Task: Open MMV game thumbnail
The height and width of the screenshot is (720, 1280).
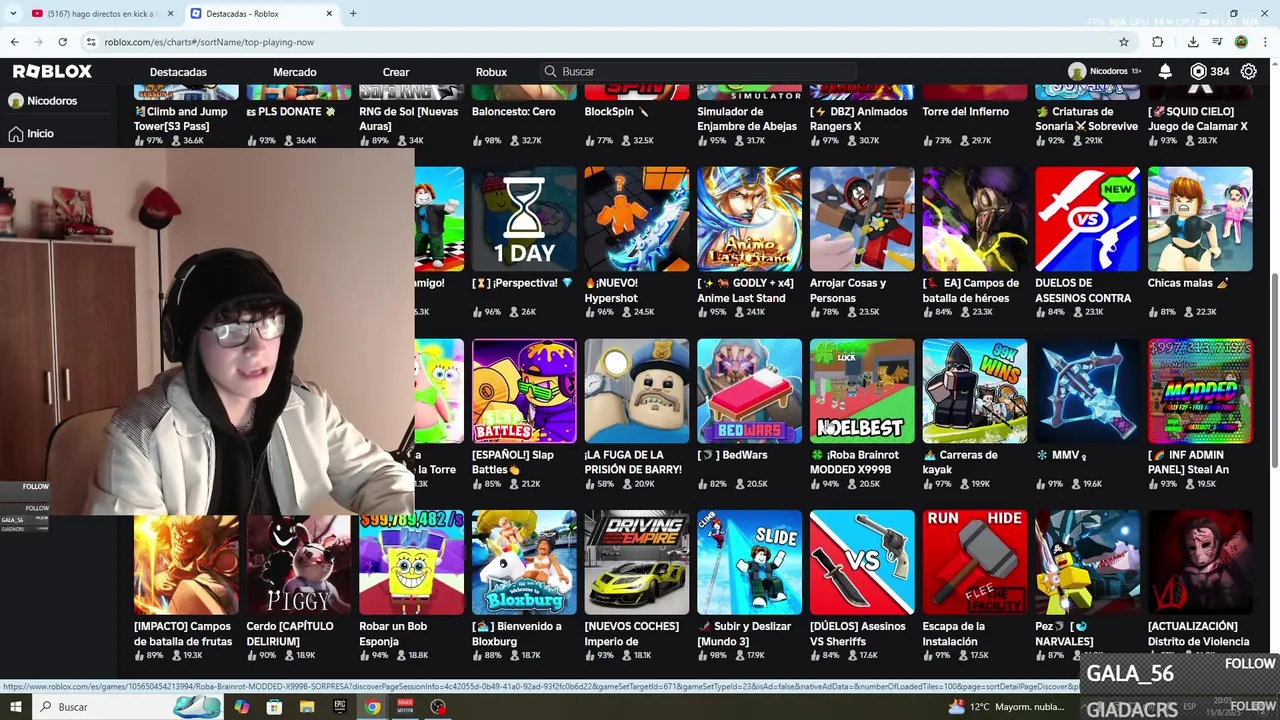Action: [1087, 391]
